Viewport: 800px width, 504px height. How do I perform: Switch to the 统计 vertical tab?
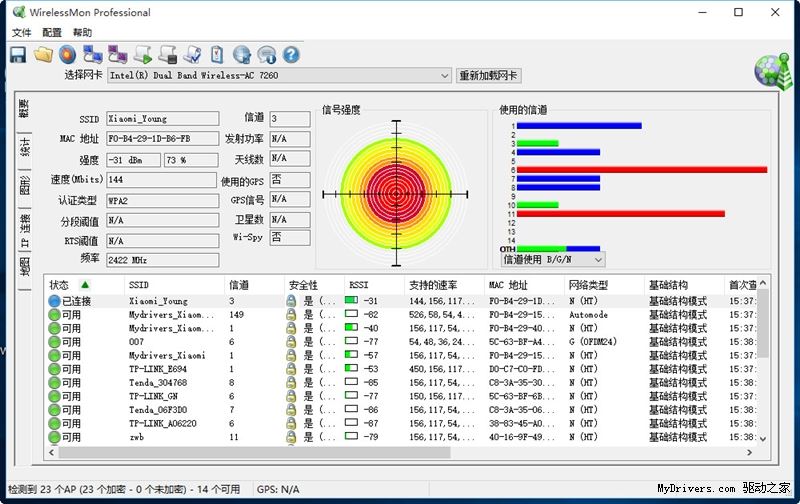point(24,147)
